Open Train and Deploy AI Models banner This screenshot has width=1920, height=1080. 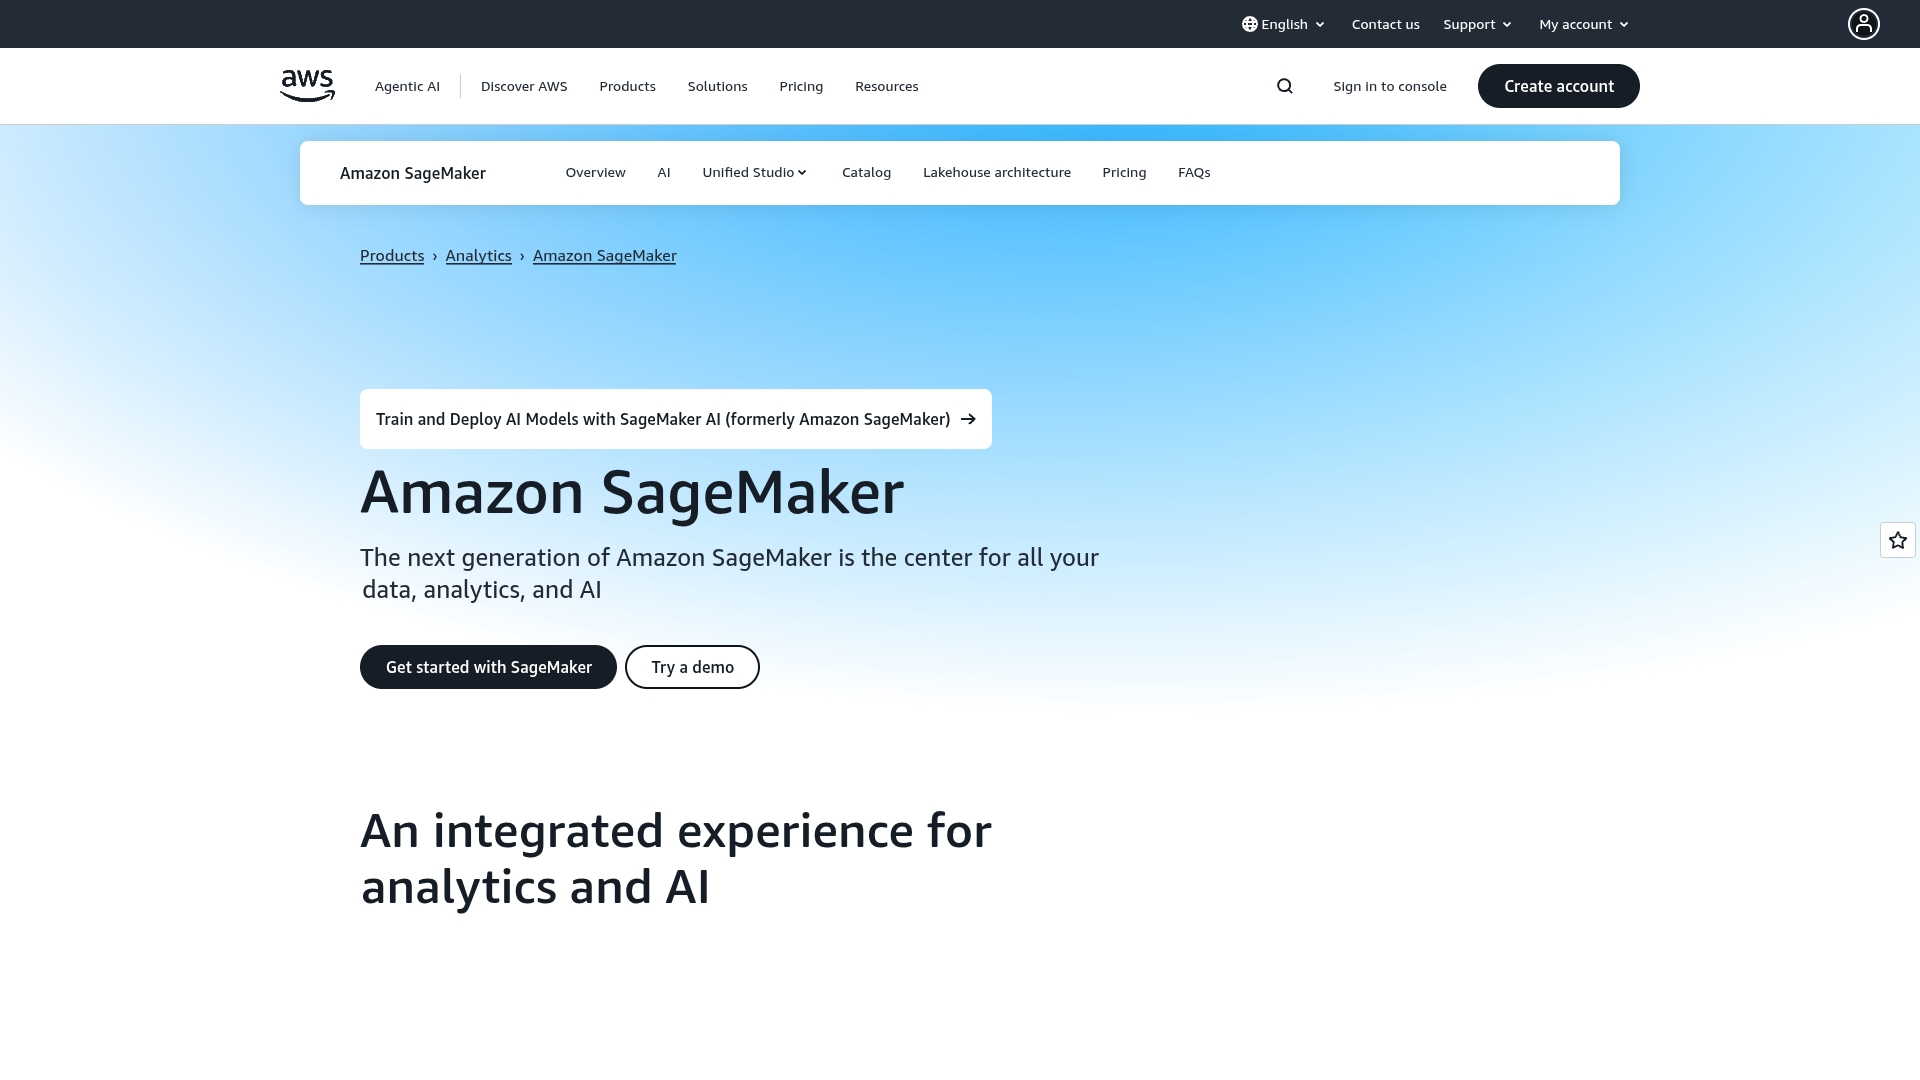pos(676,419)
